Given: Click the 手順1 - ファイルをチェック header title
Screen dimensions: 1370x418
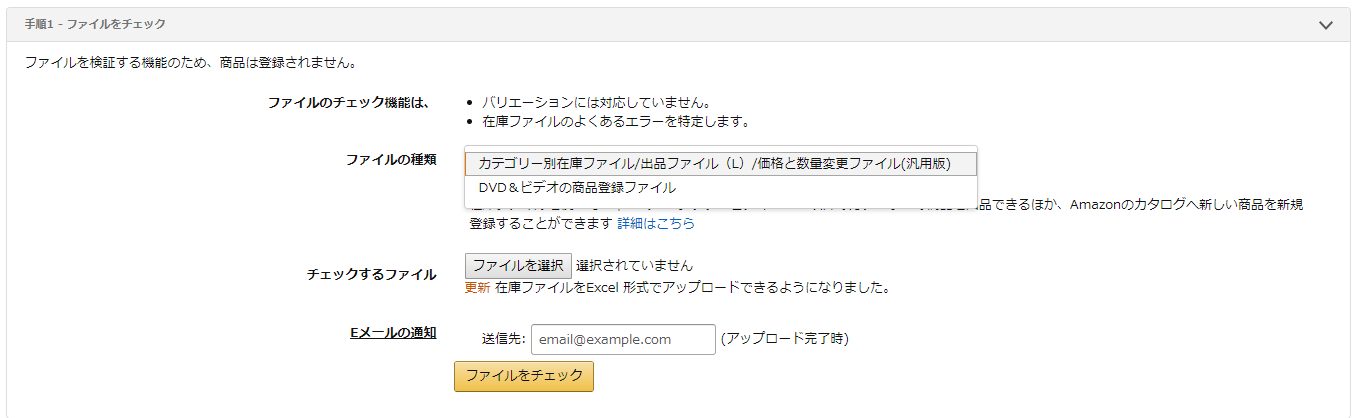Looking at the screenshot, I should pyautogui.click(x=95, y=24).
